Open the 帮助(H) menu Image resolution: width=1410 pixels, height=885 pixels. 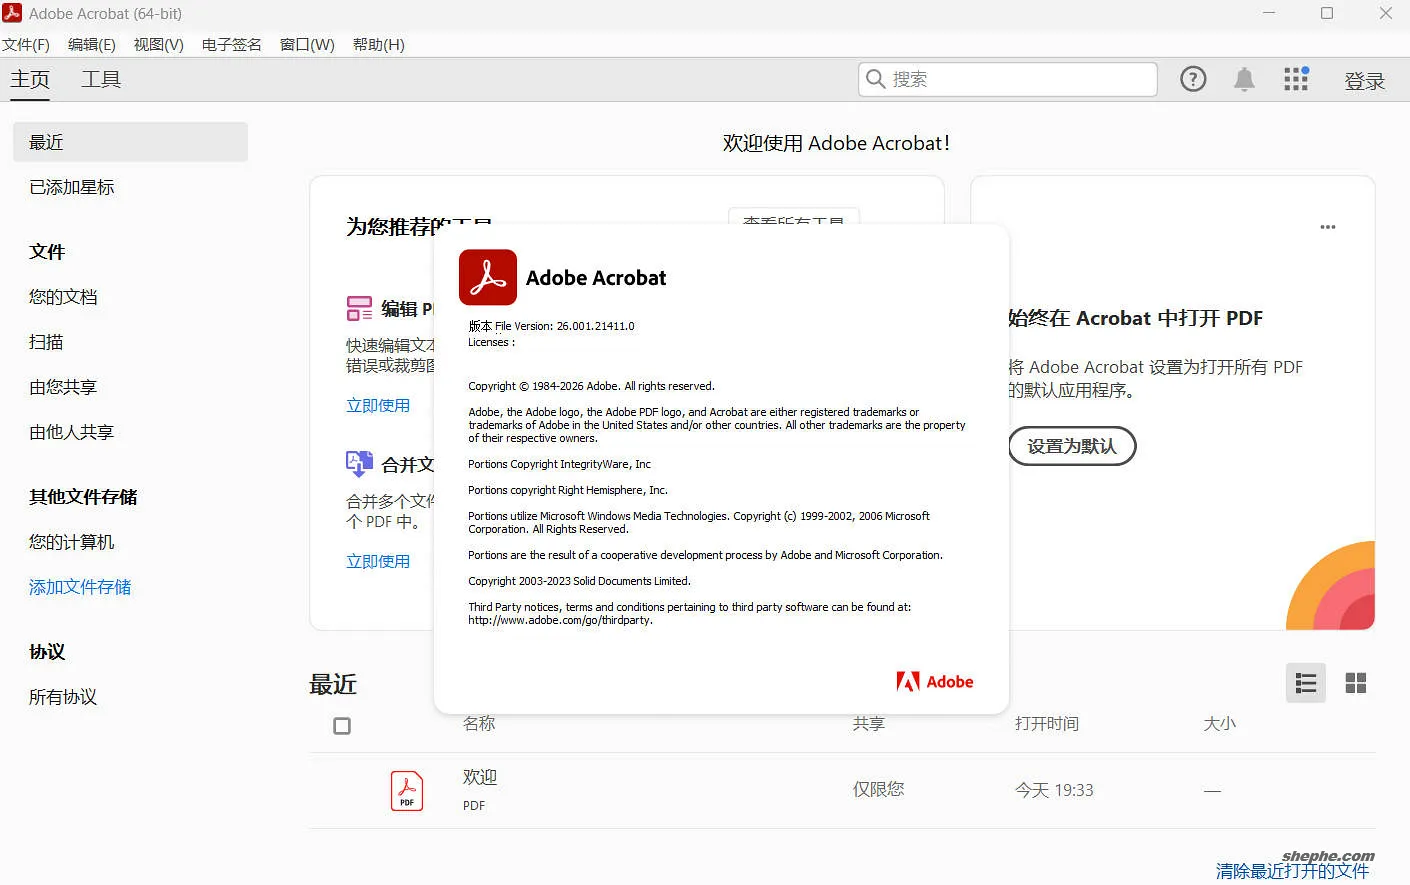379,44
